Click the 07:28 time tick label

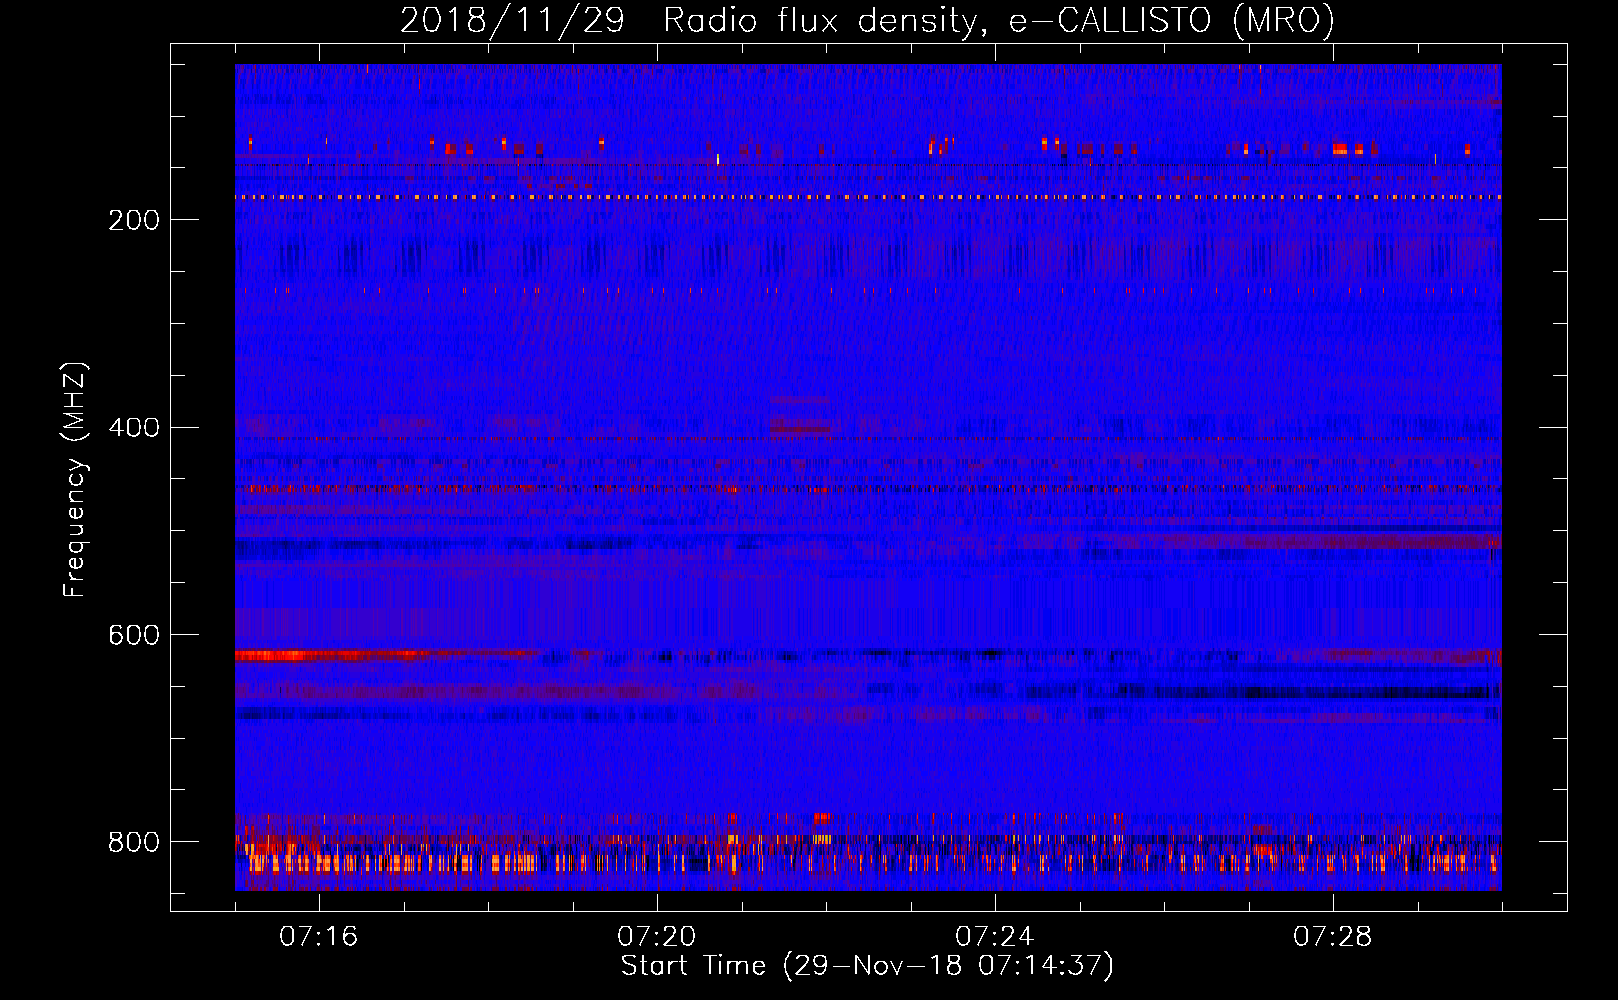(1333, 937)
